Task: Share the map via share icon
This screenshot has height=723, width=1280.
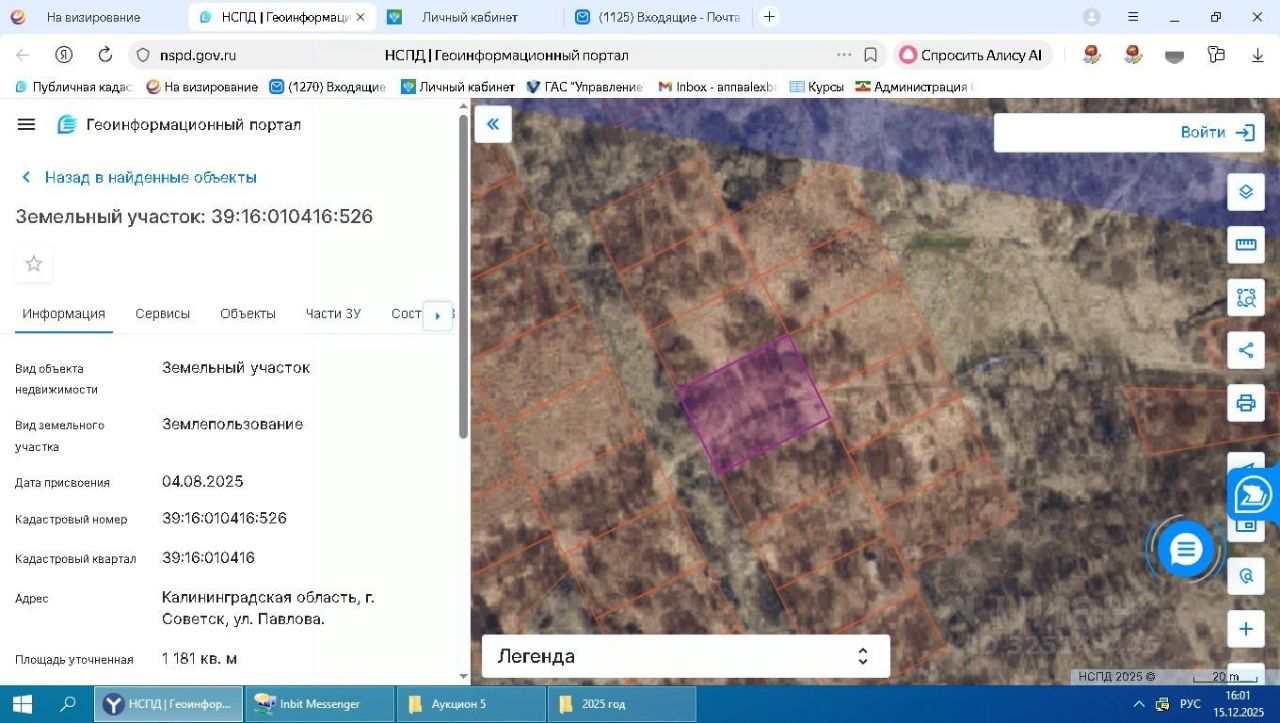Action: (1246, 350)
